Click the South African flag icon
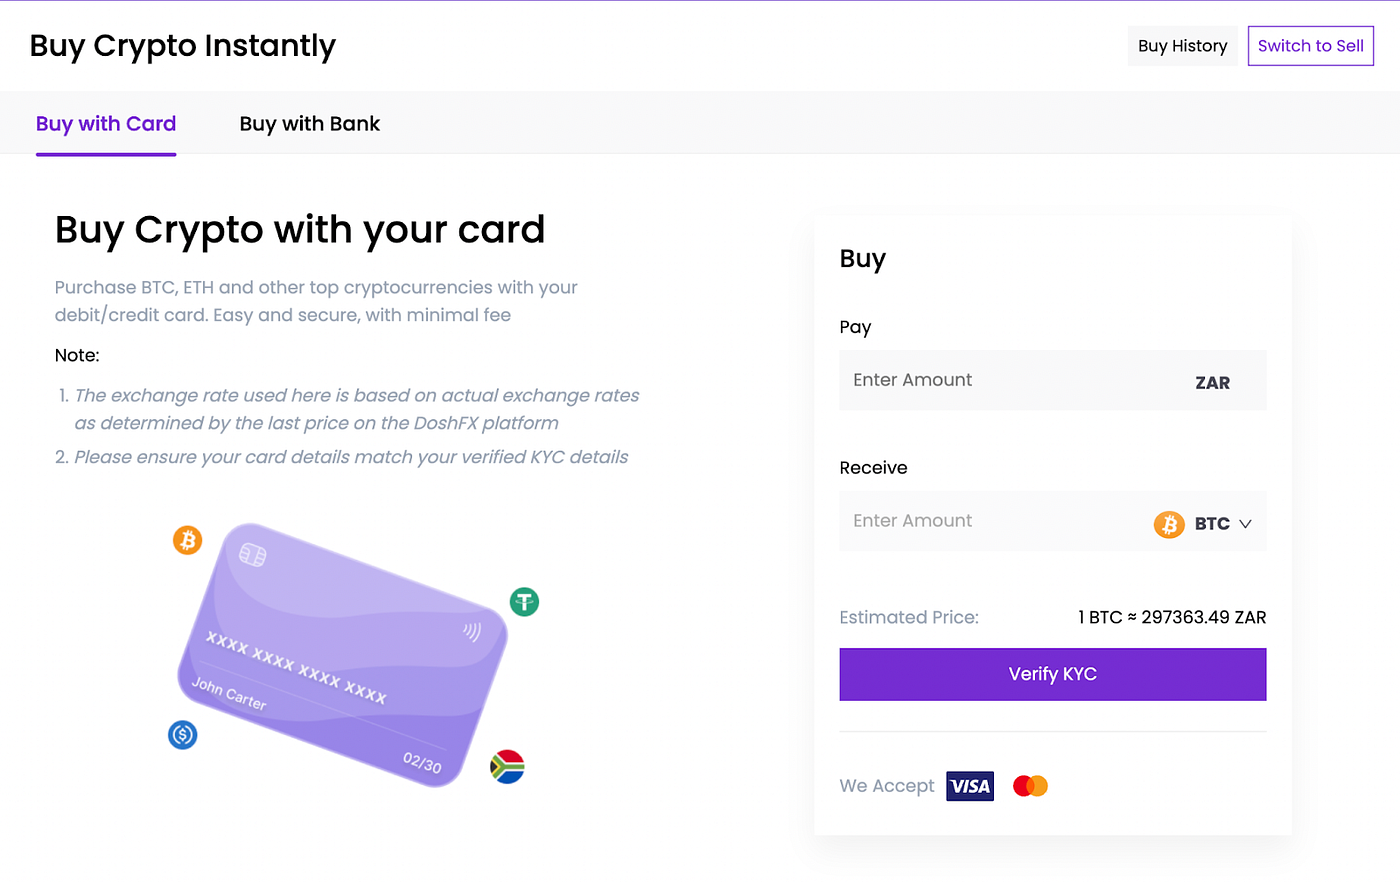The image size is (1400, 882). 507,767
